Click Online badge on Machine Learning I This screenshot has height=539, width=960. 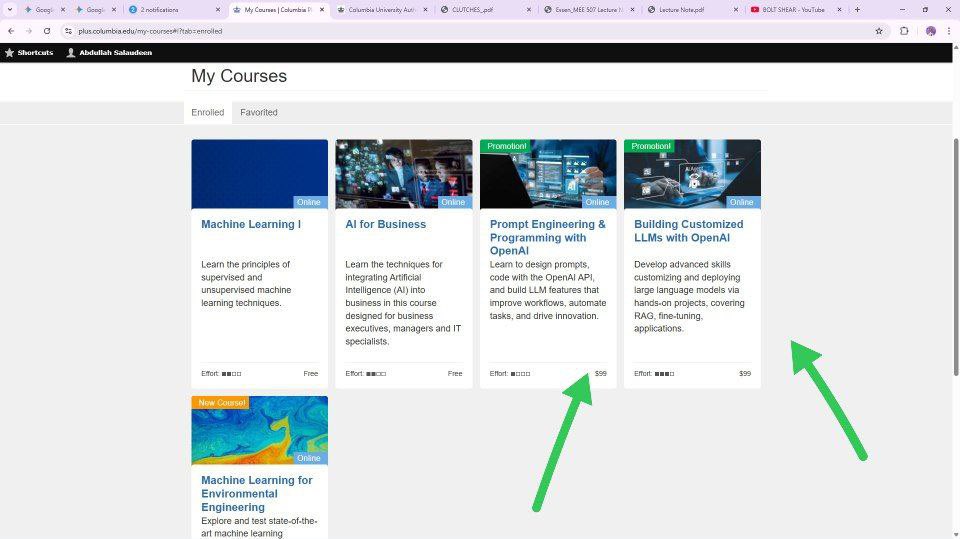(309, 202)
